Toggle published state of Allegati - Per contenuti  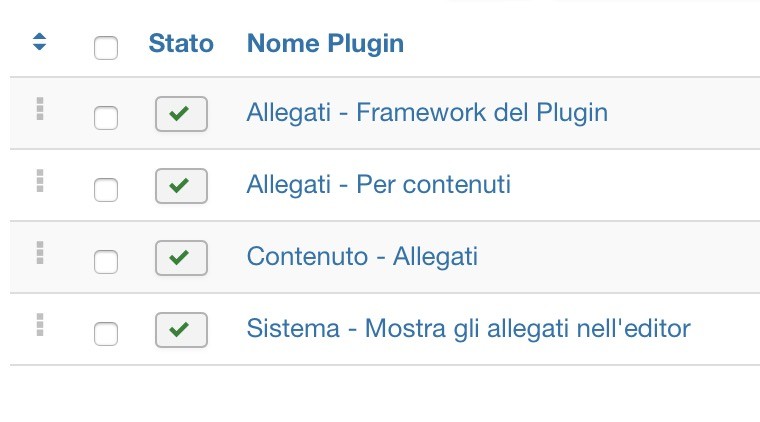click(x=181, y=186)
